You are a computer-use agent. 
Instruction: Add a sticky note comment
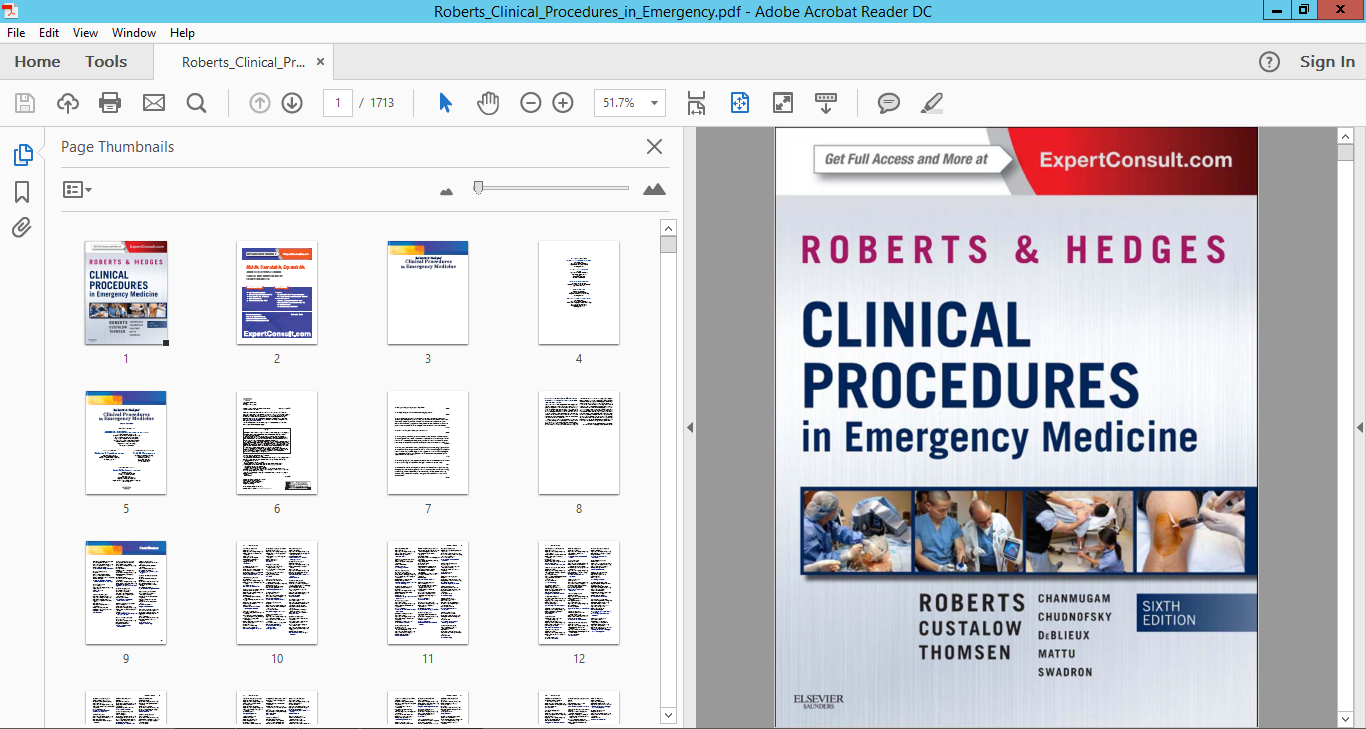(x=888, y=103)
